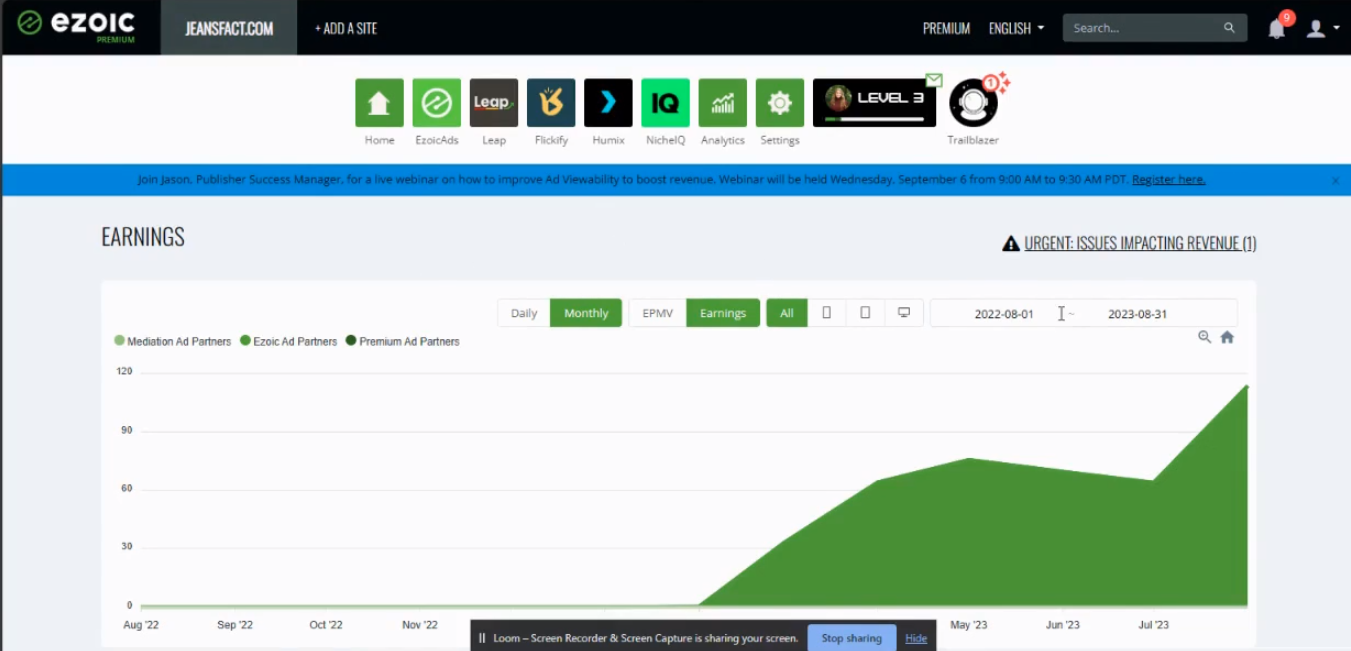Open the Premium menu item
The image size is (1351, 651).
(x=946, y=28)
